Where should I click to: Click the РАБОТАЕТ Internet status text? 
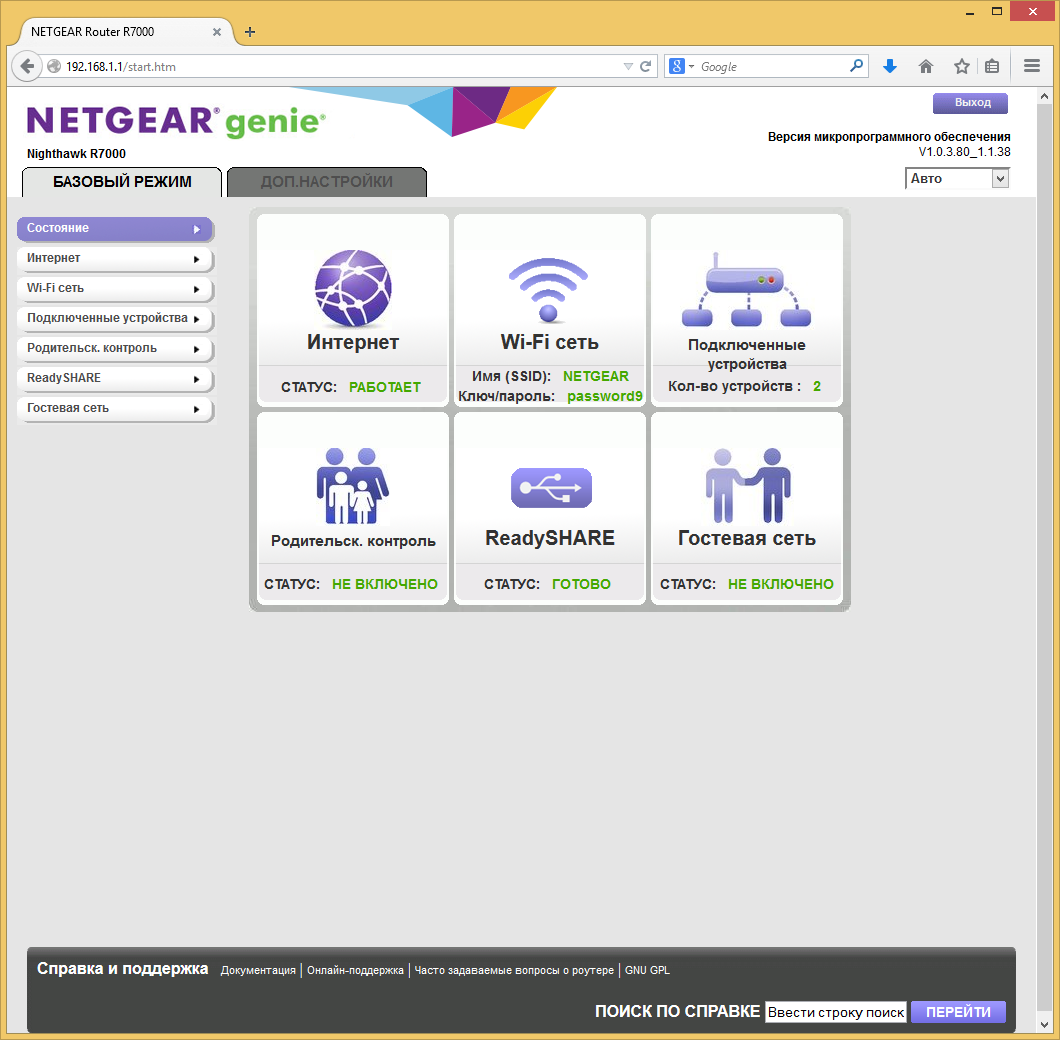[385, 387]
